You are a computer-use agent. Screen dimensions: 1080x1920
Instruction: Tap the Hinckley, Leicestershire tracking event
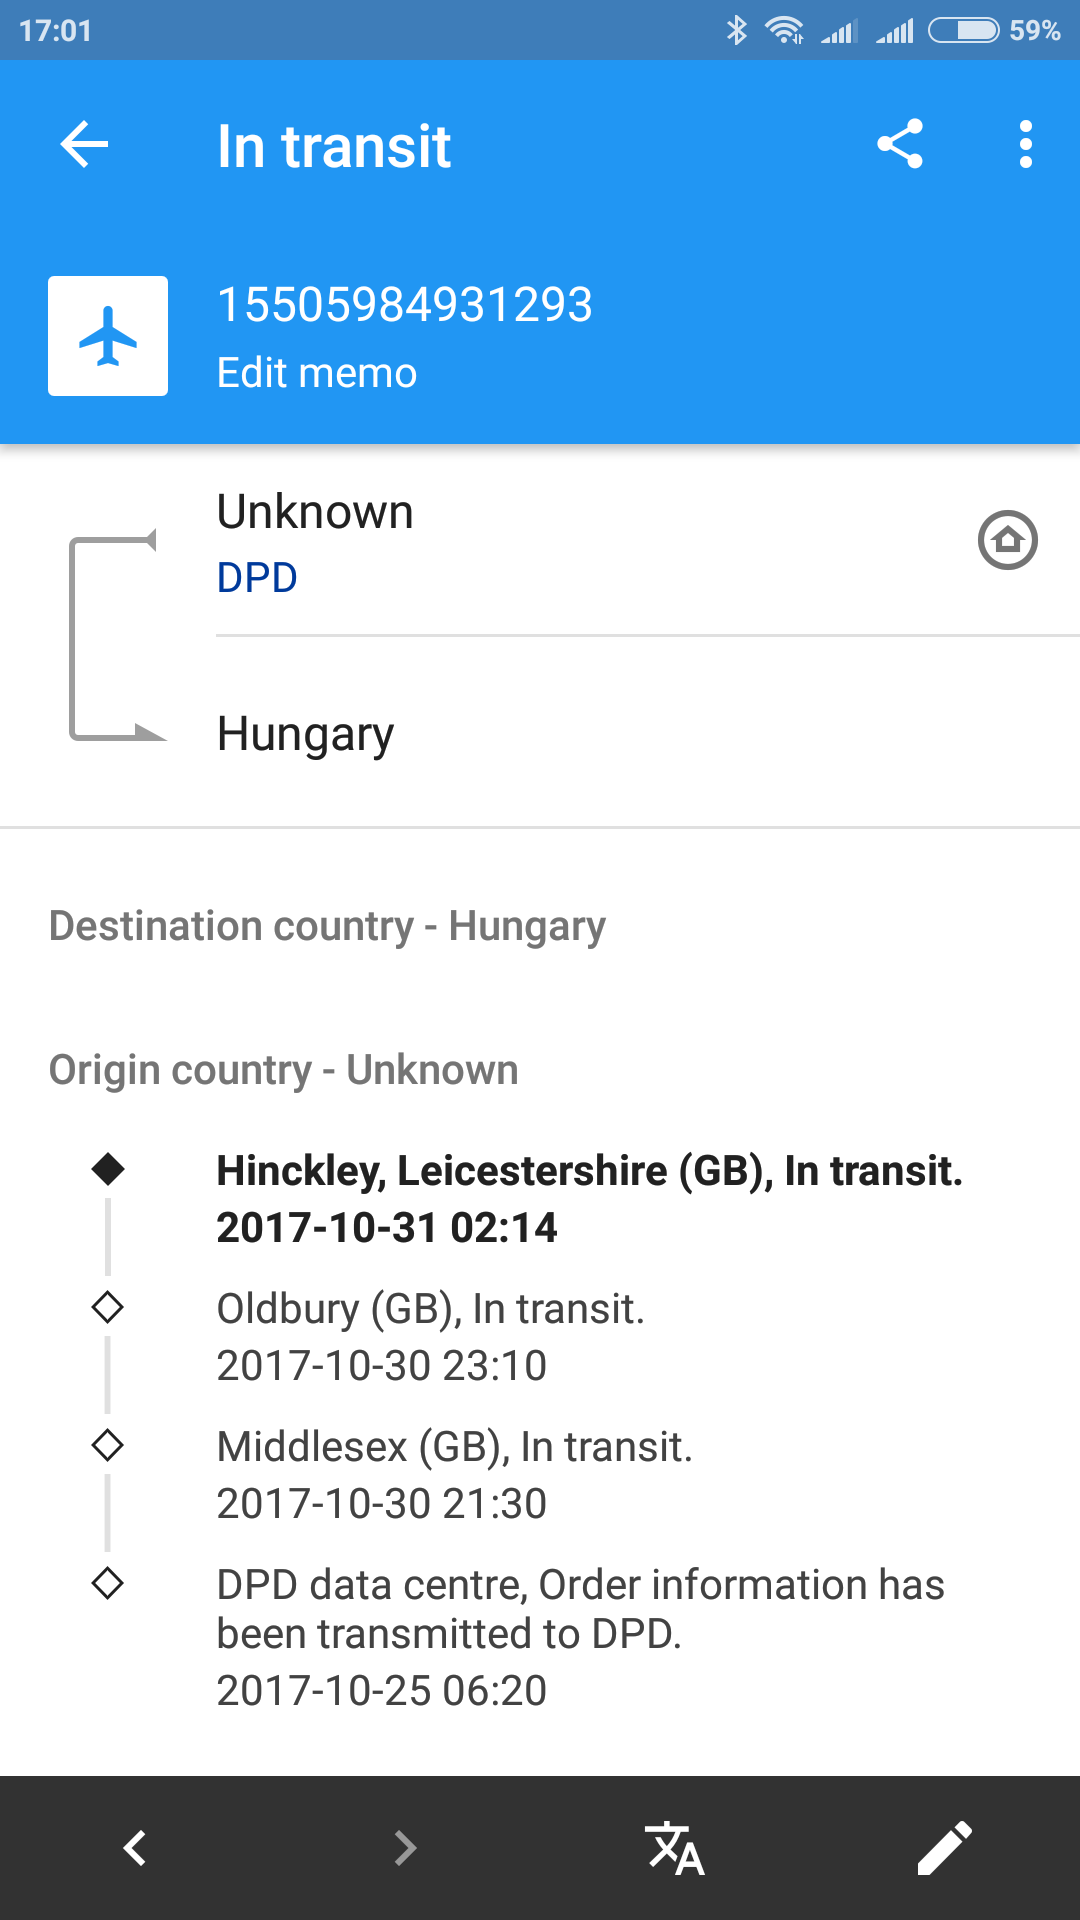tap(589, 1198)
